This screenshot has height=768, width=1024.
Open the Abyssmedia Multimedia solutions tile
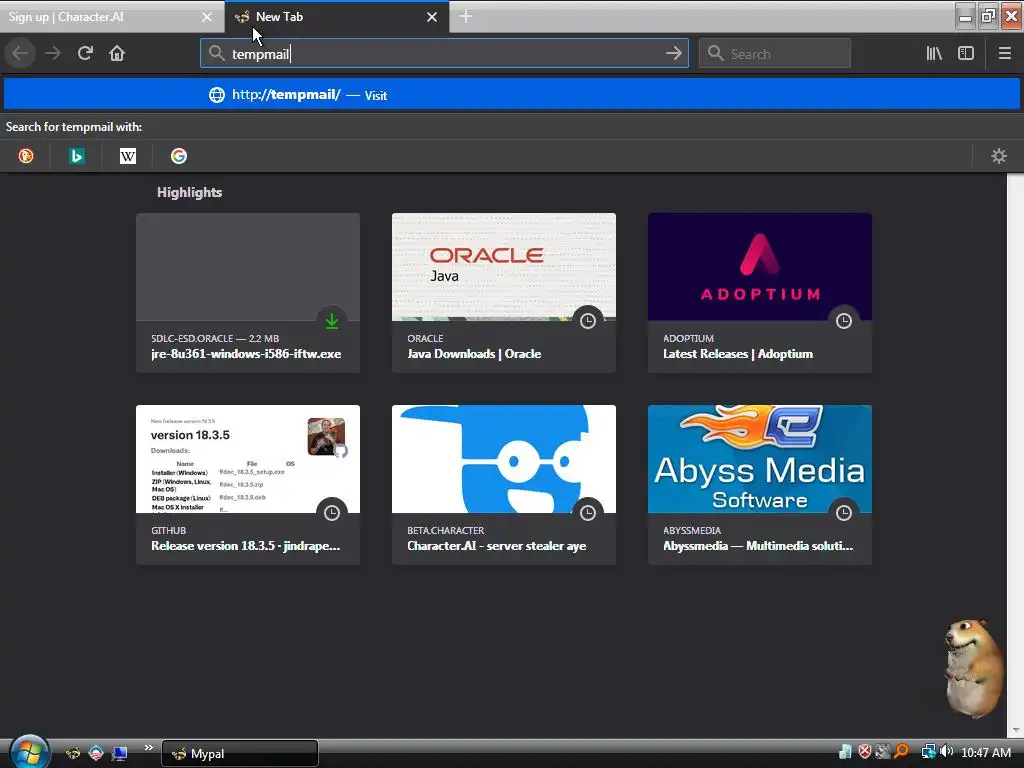(760, 485)
